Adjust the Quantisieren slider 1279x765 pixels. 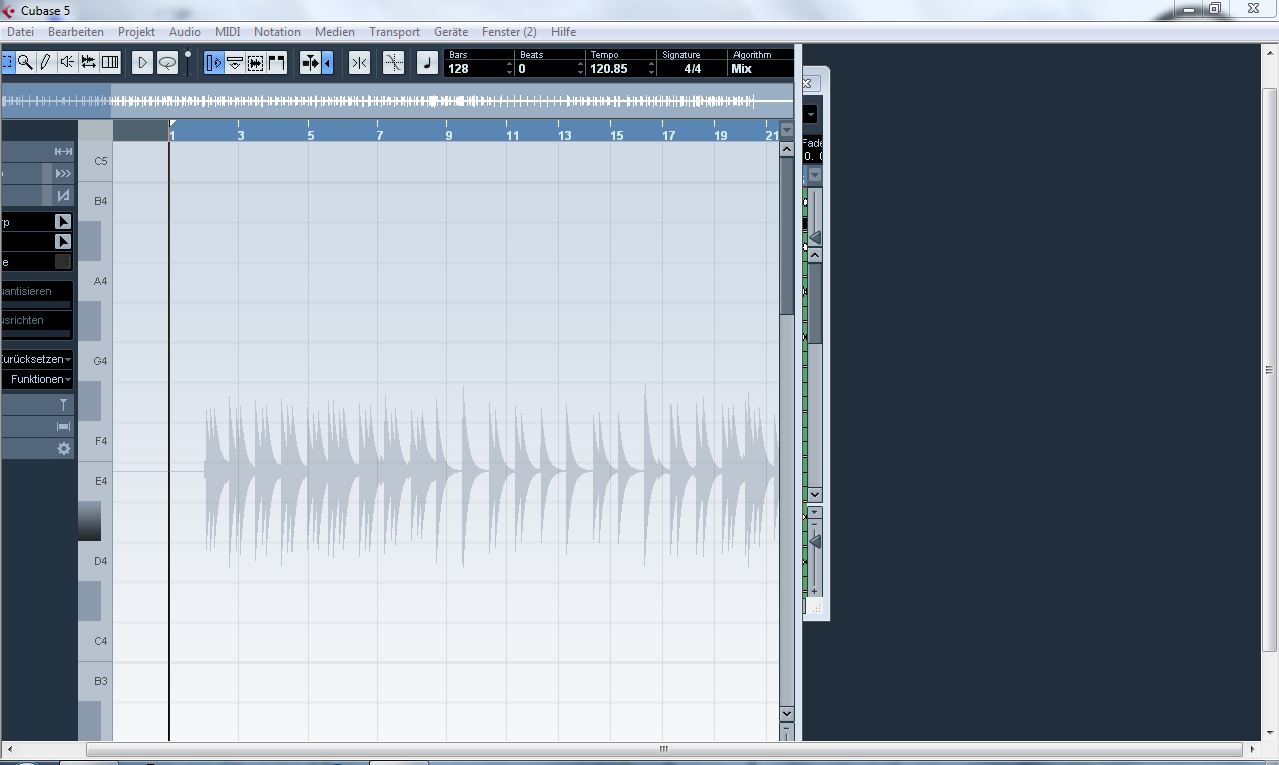35,304
